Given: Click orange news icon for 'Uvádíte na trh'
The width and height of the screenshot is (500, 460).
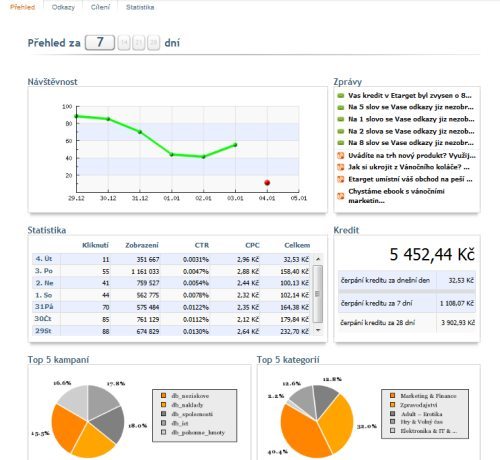Looking at the screenshot, I should pyautogui.click(x=340, y=155).
